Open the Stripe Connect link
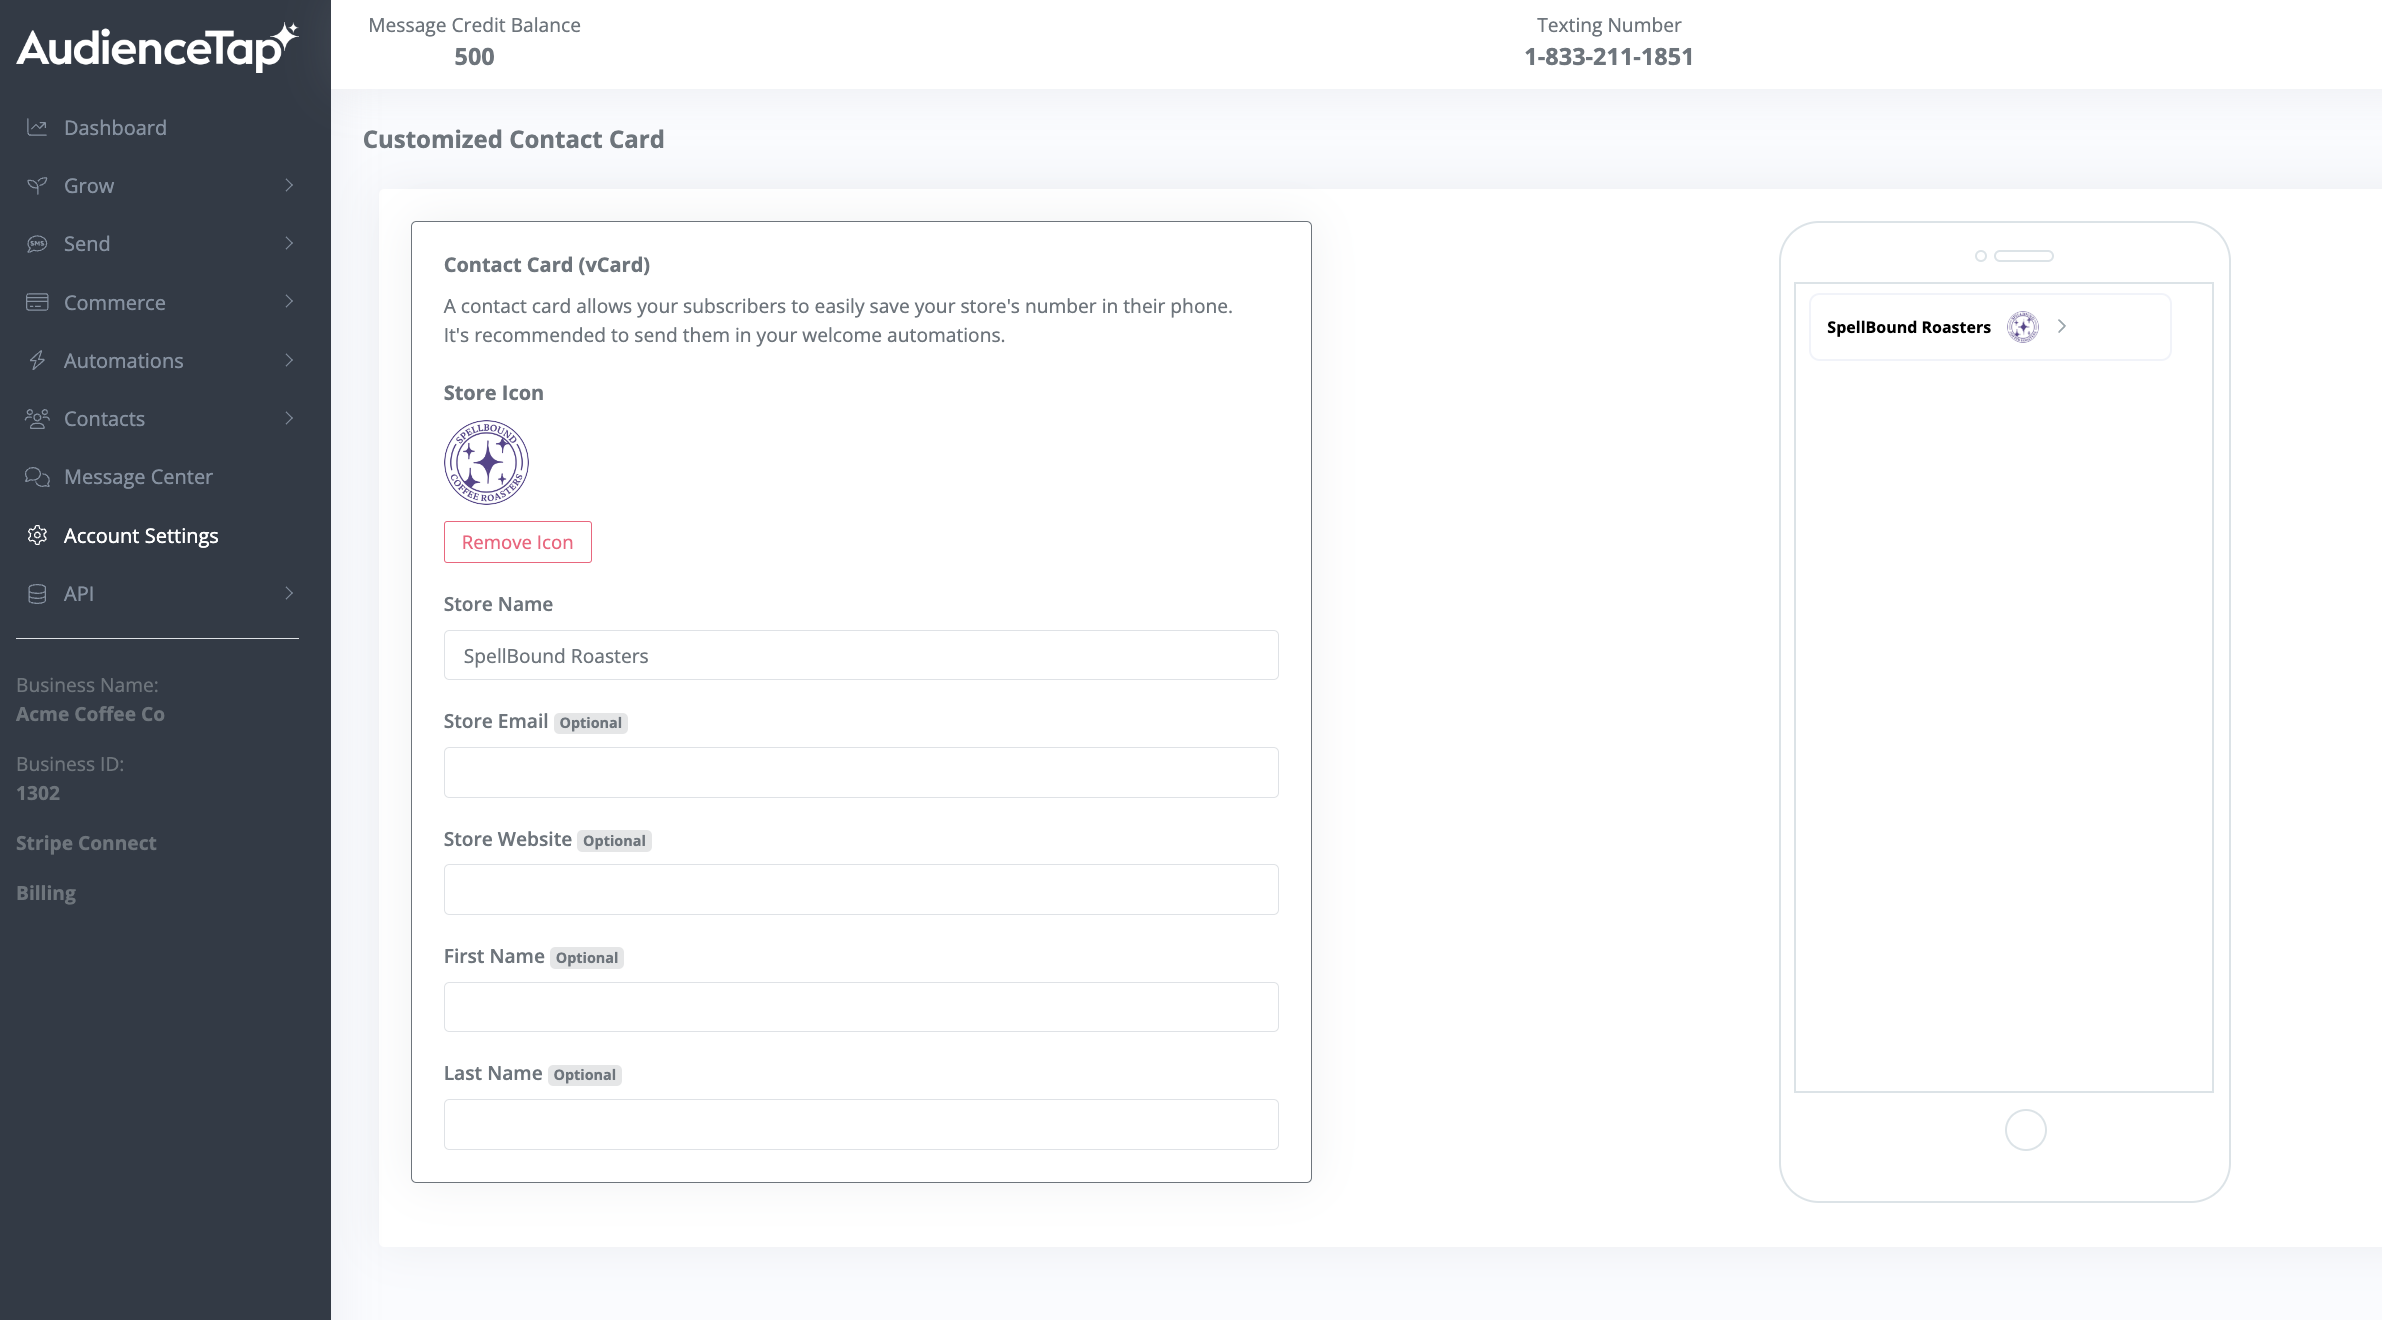The height and width of the screenshot is (1320, 2382). (x=86, y=843)
